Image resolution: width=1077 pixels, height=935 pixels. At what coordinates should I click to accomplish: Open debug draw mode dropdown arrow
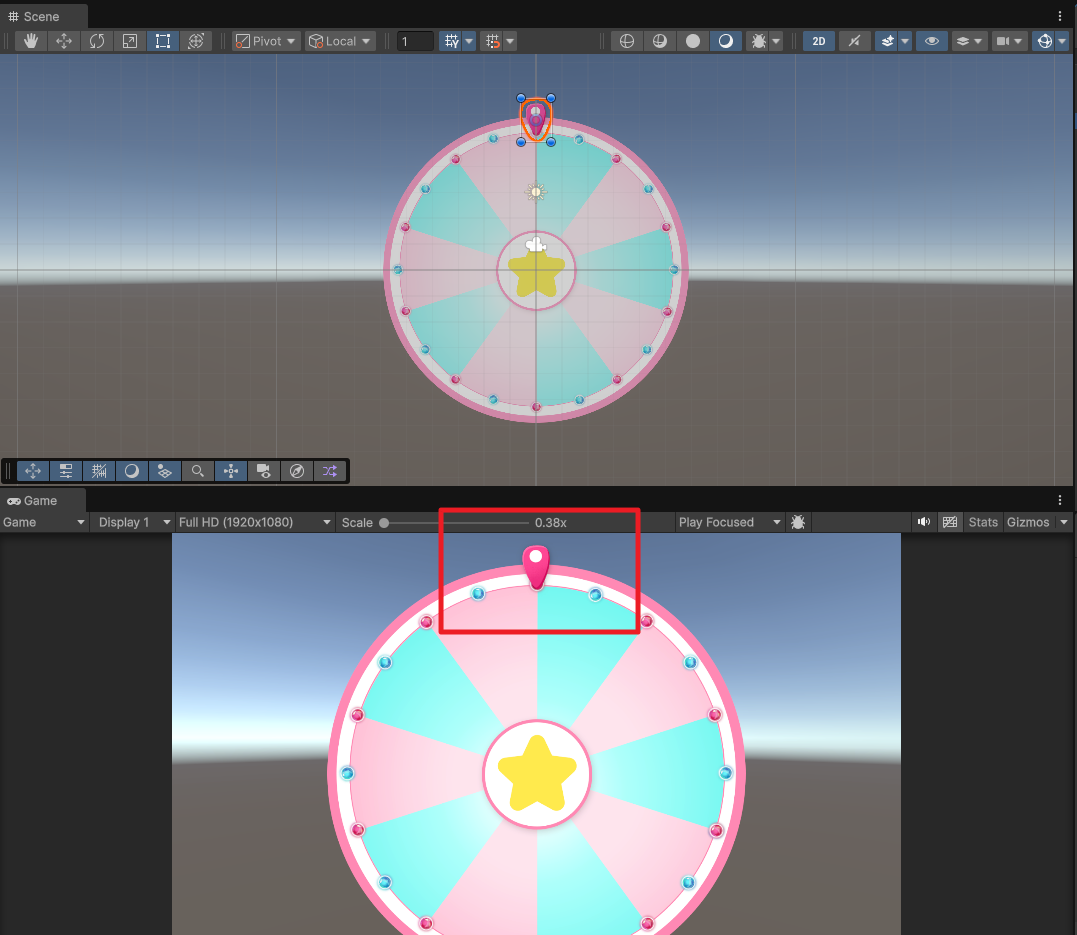776,41
